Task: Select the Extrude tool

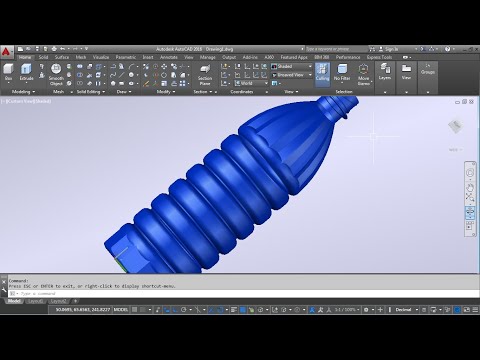Action: [x=26, y=72]
